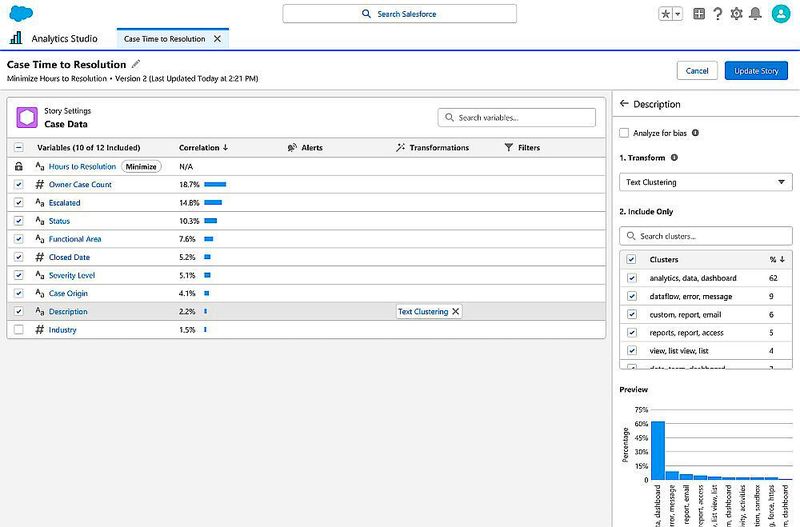
Task: Click the Owner Case Count correlation bar
Action: point(215,184)
